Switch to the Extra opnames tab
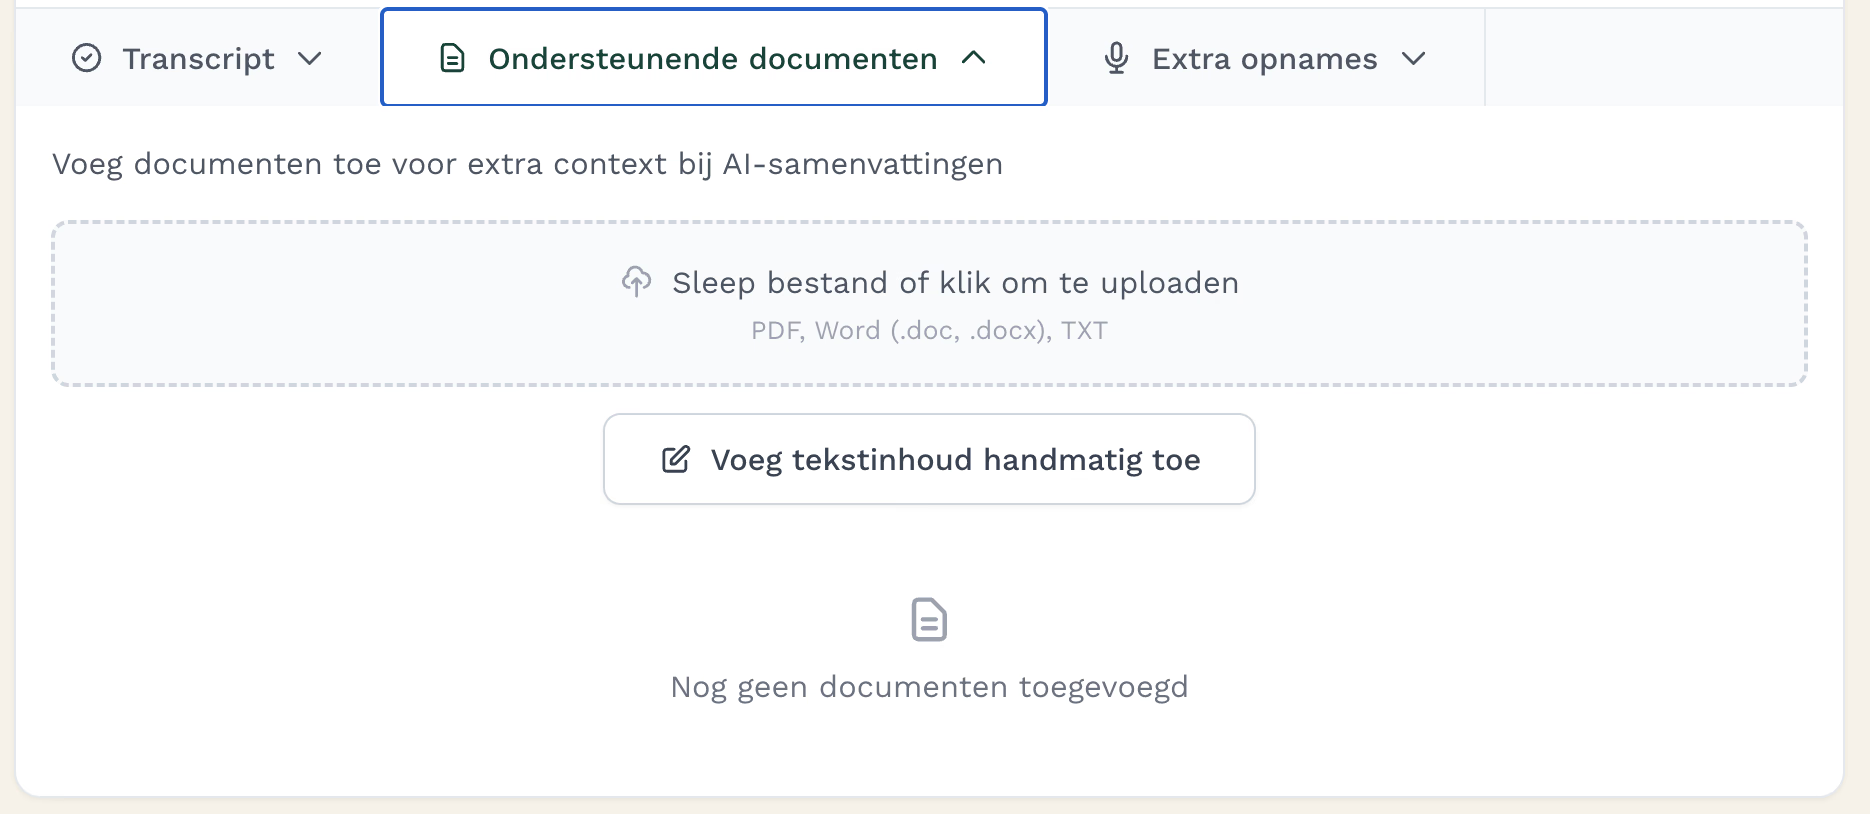Image resolution: width=1870 pixels, height=814 pixels. [1264, 59]
